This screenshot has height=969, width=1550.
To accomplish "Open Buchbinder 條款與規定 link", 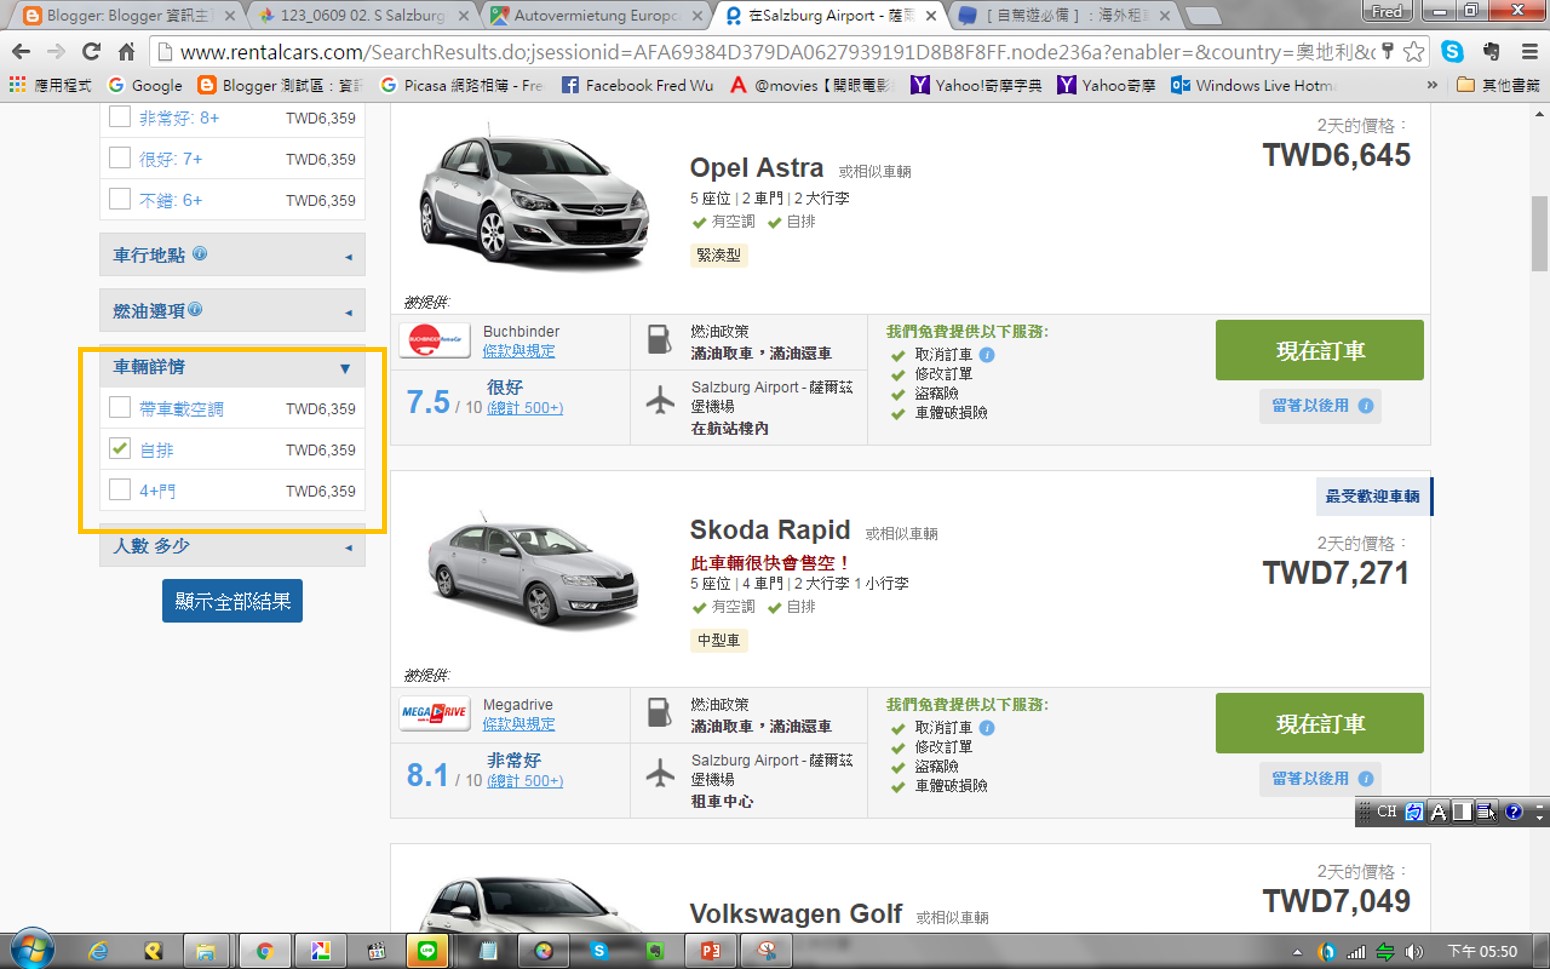I will pyautogui.click(x=518, y=351).
